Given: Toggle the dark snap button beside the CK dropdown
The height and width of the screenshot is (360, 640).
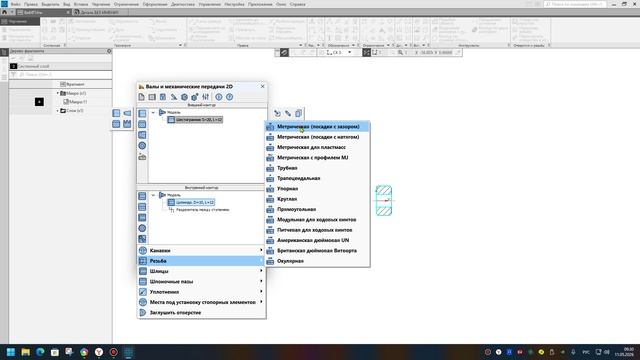Looking at the screenshot, I should 367,53.
